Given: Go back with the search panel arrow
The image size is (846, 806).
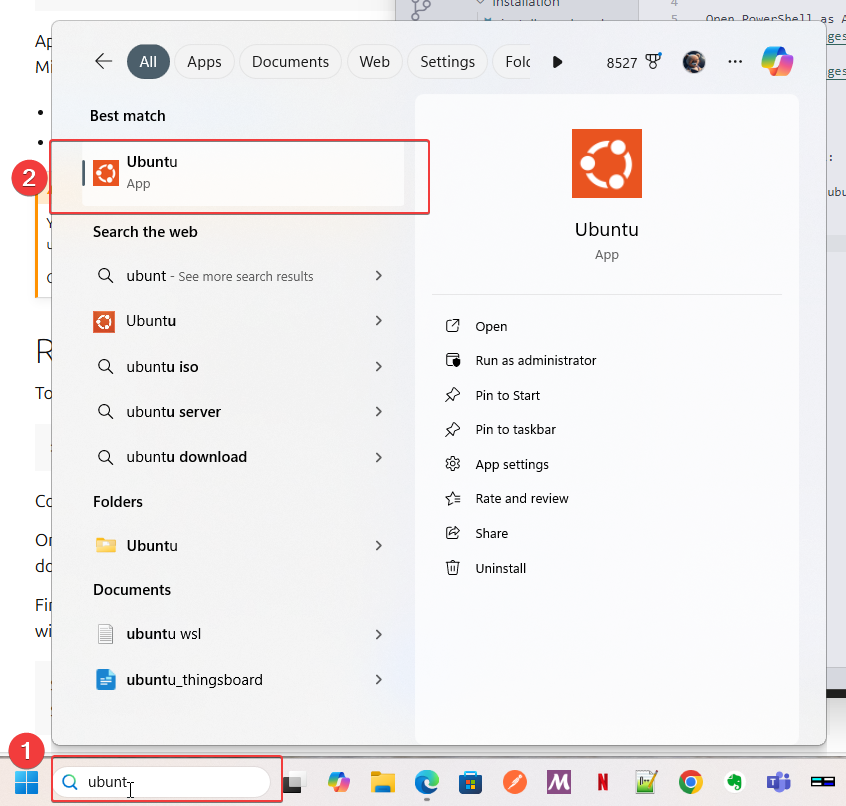Looking at the screenshot, I should pos(103,62).
